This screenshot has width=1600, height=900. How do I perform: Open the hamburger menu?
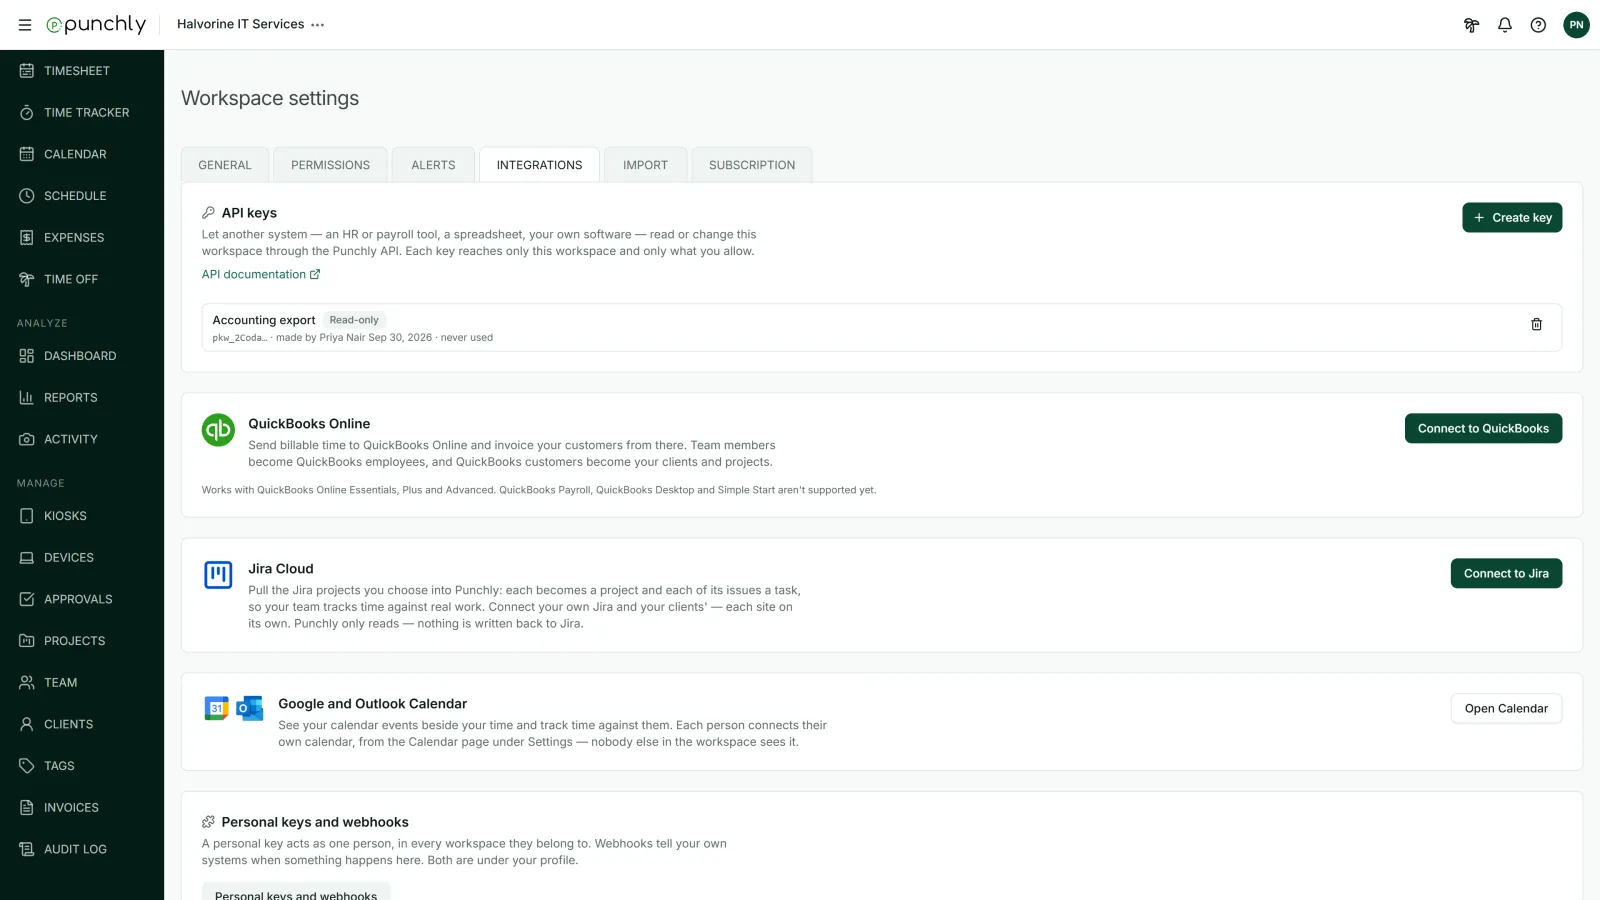[25, 25]
